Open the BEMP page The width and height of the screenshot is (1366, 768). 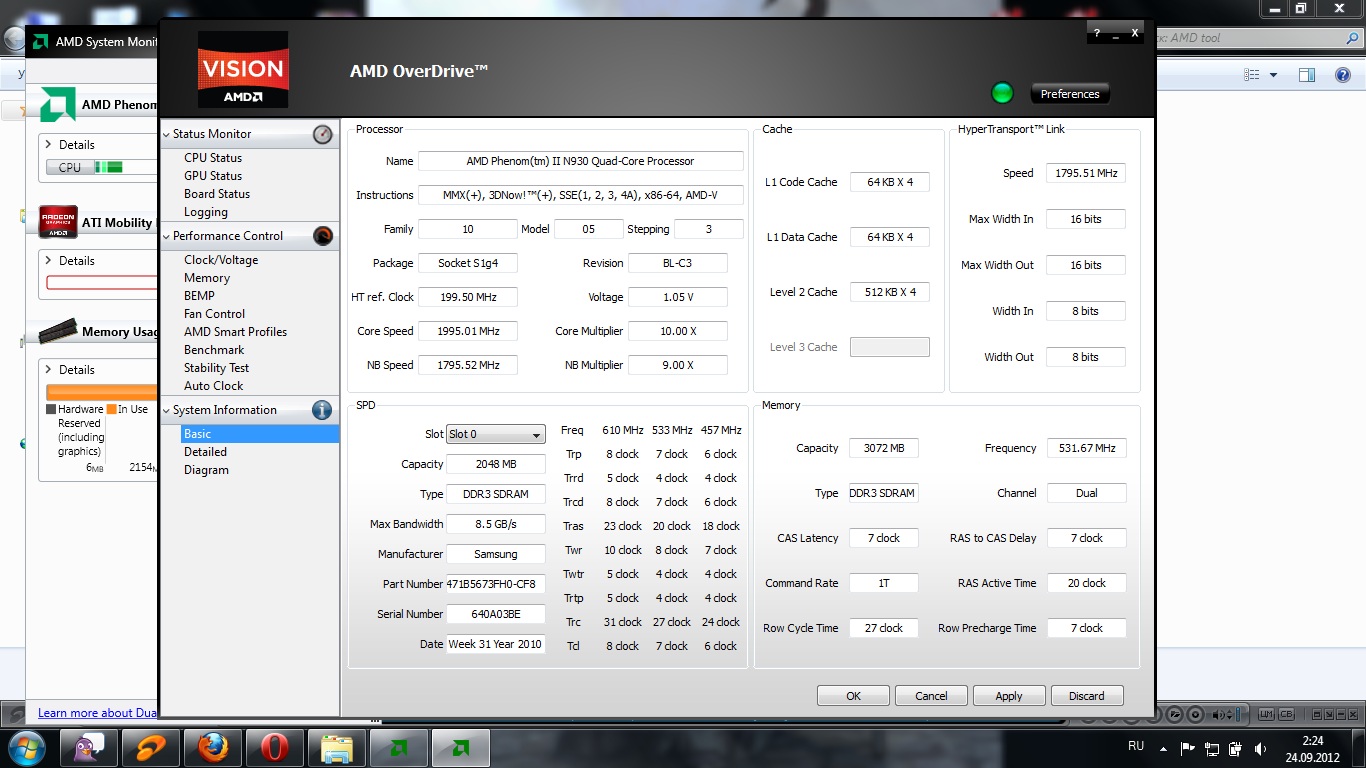[199, 296]
